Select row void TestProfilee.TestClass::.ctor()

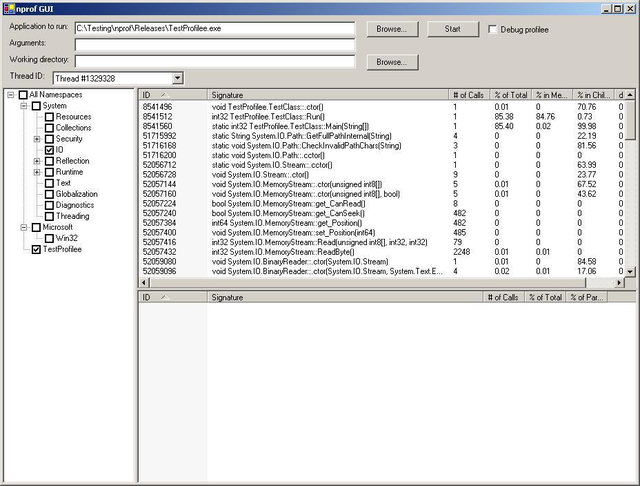click(382, 107)
